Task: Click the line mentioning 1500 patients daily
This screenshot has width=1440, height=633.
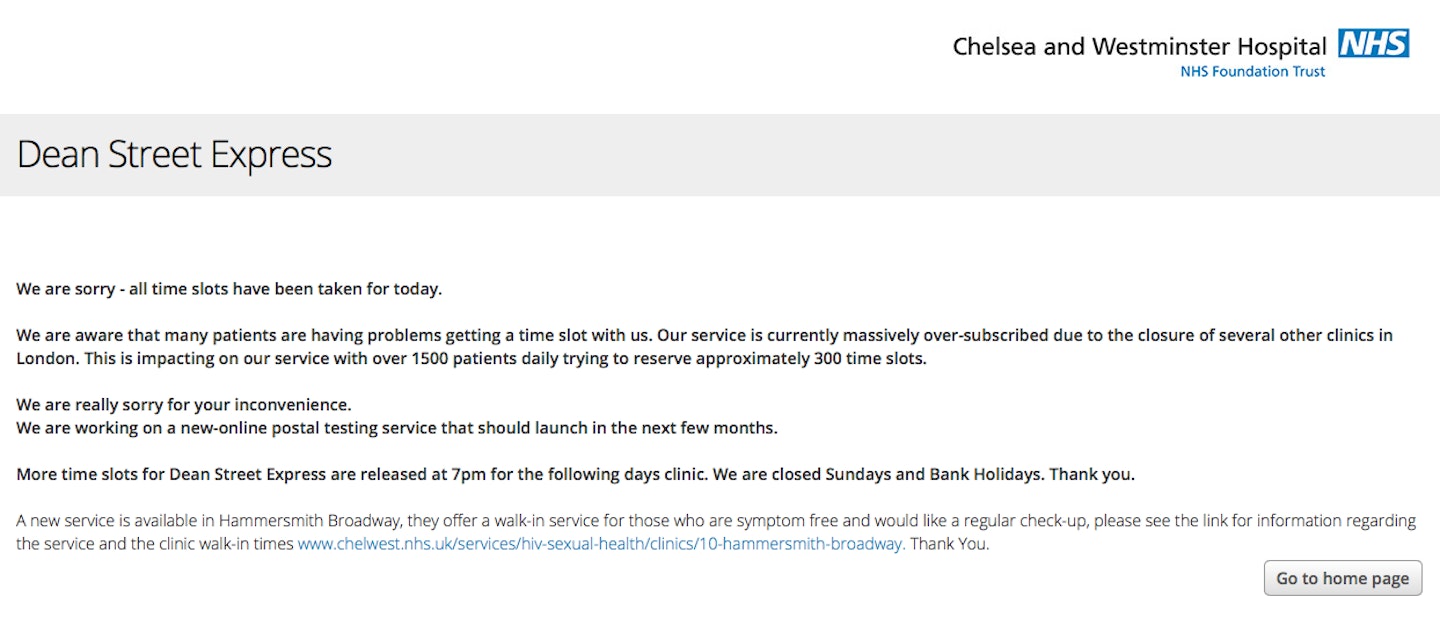Action: (x=471, y=358)
